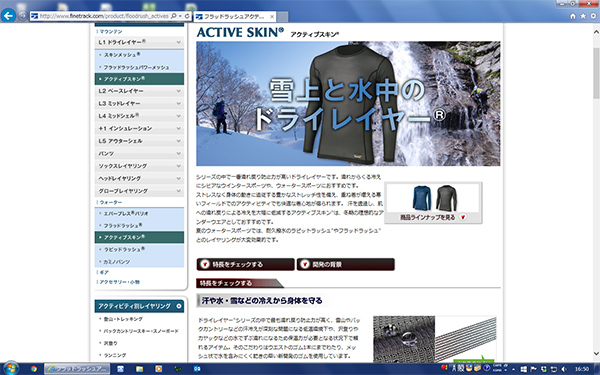Click the gray shirt product thumbnail
This screenshot has height=375, width=600.
click(447, 197)
